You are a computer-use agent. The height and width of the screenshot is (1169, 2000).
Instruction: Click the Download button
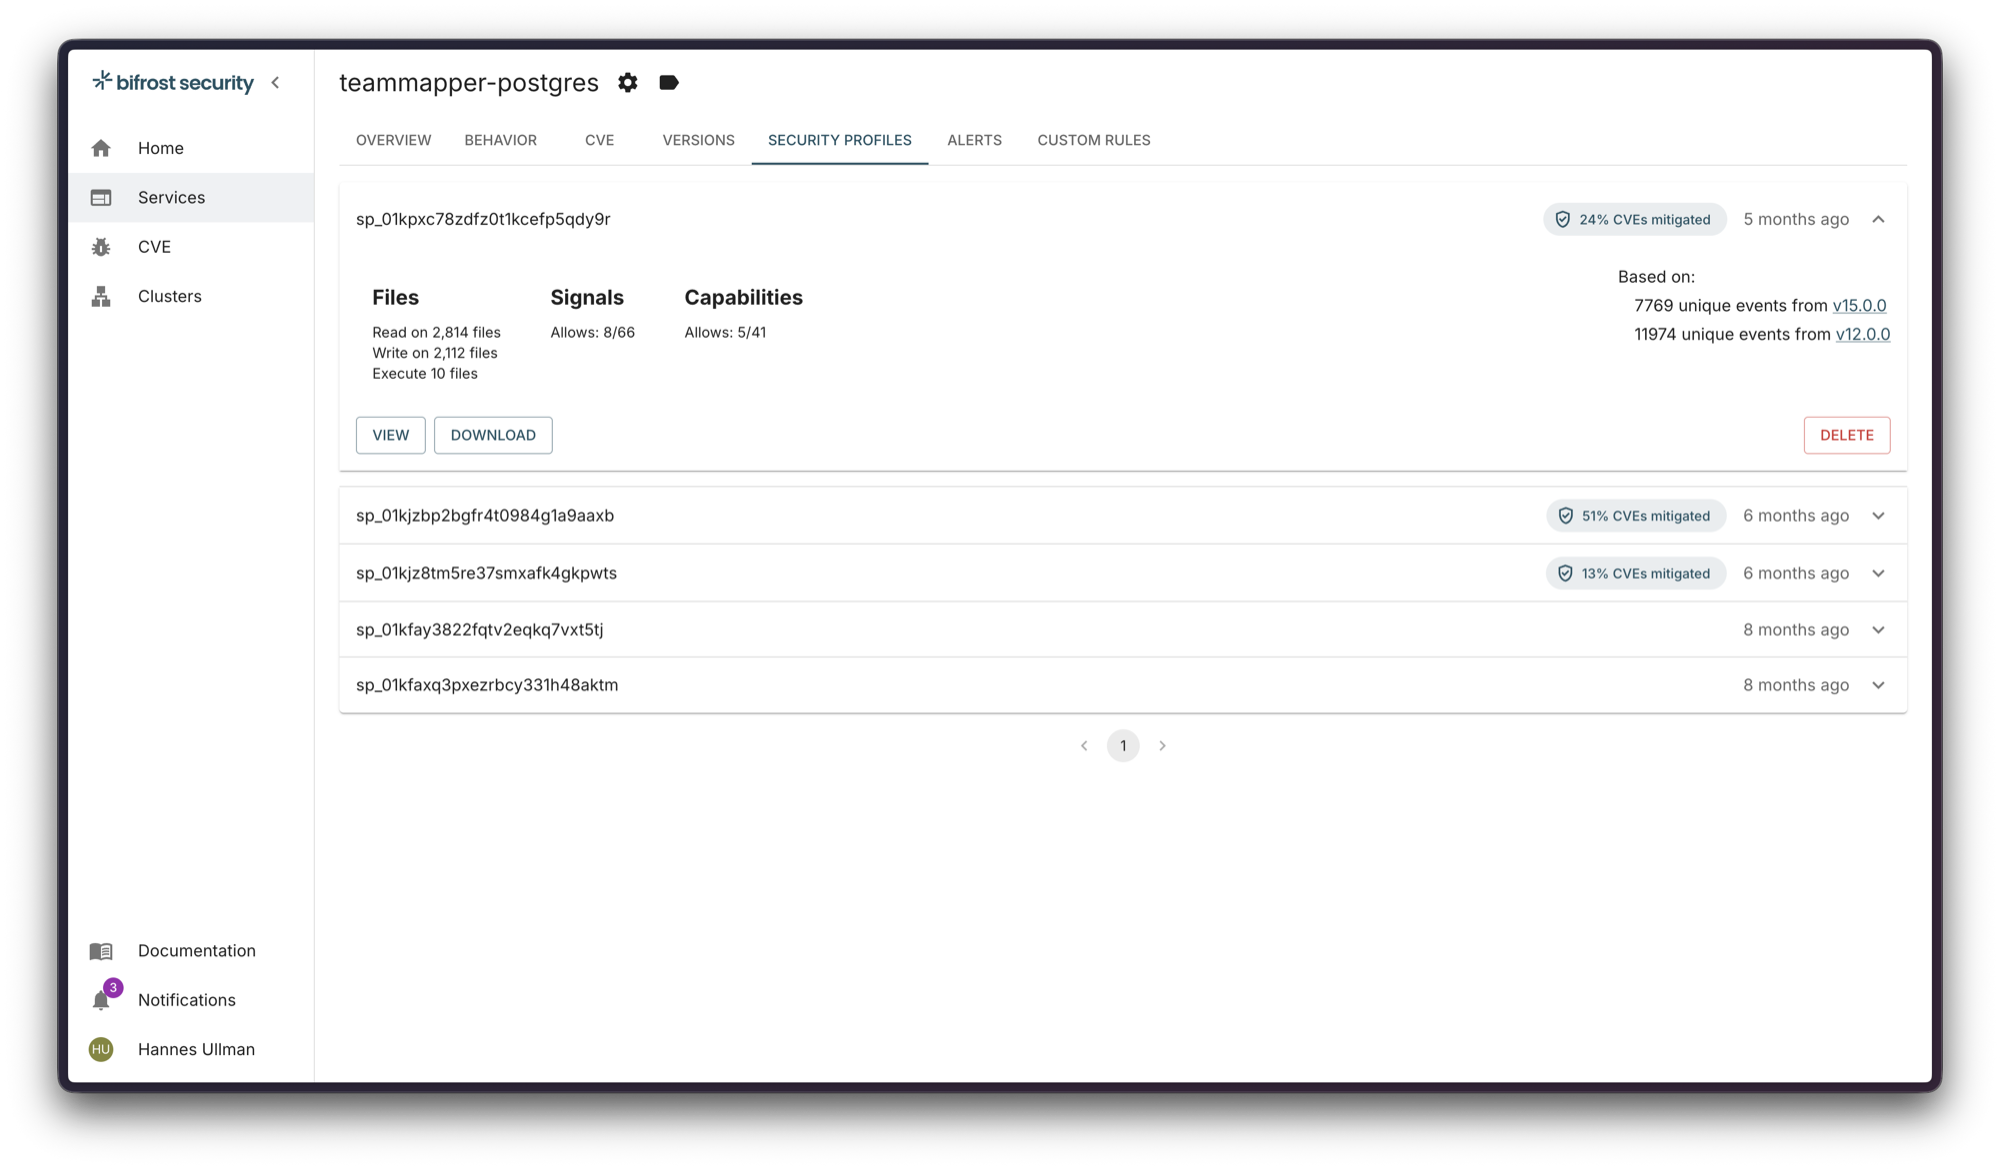point(493,435)
